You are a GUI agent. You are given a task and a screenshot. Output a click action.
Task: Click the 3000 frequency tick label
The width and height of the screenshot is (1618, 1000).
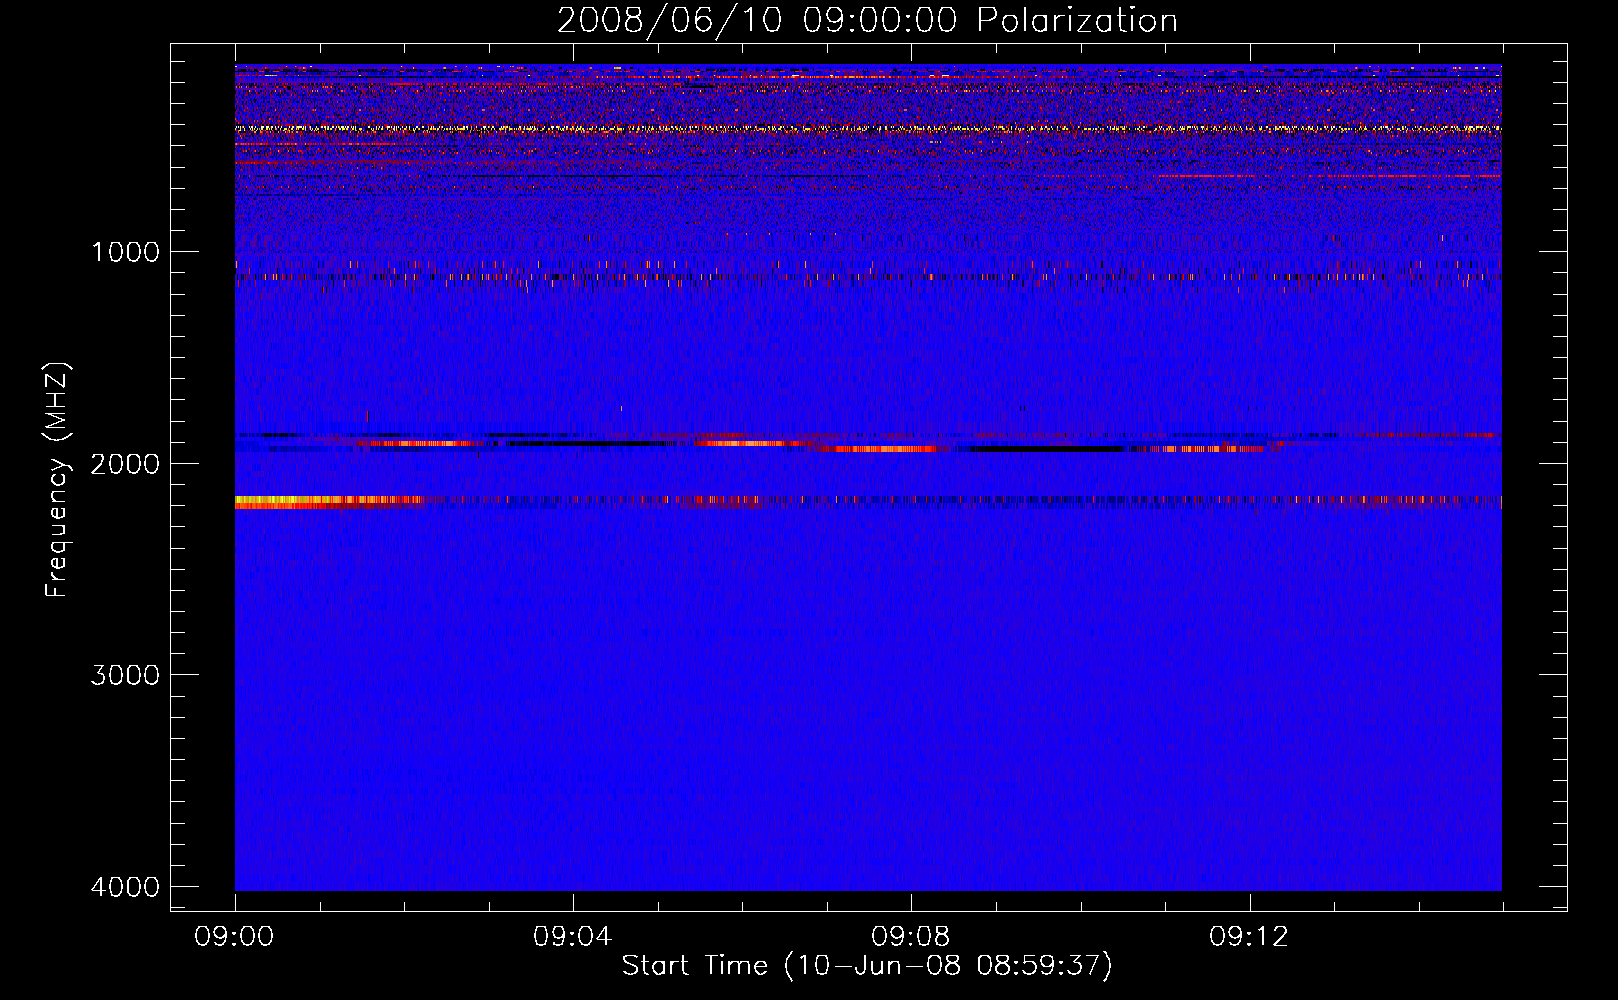[126, 675]
